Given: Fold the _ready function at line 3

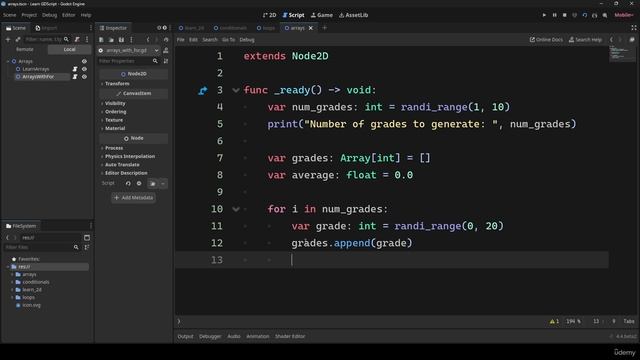Looking at the screenshot, I should coord(236,90).
